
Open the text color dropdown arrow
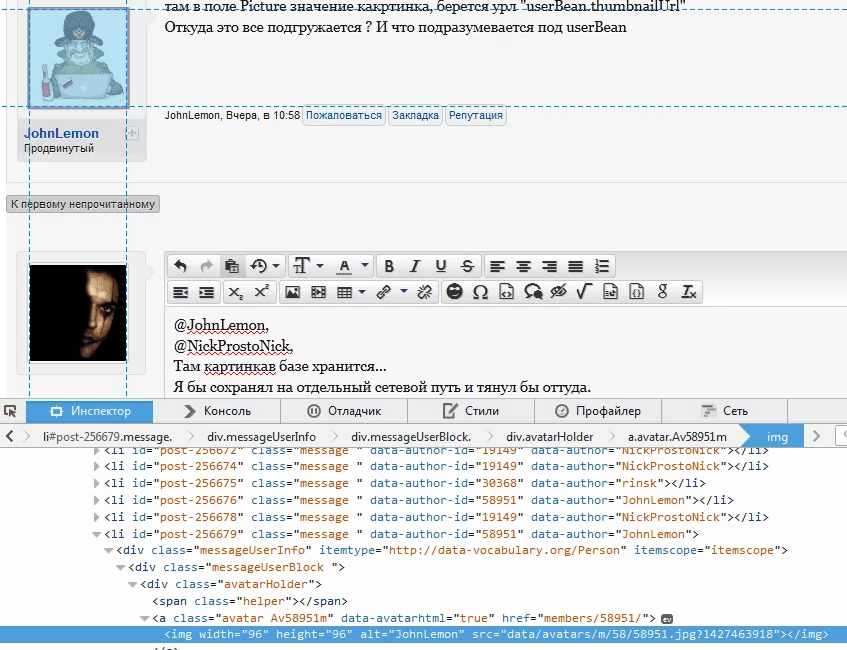click(x=365, y=266)
